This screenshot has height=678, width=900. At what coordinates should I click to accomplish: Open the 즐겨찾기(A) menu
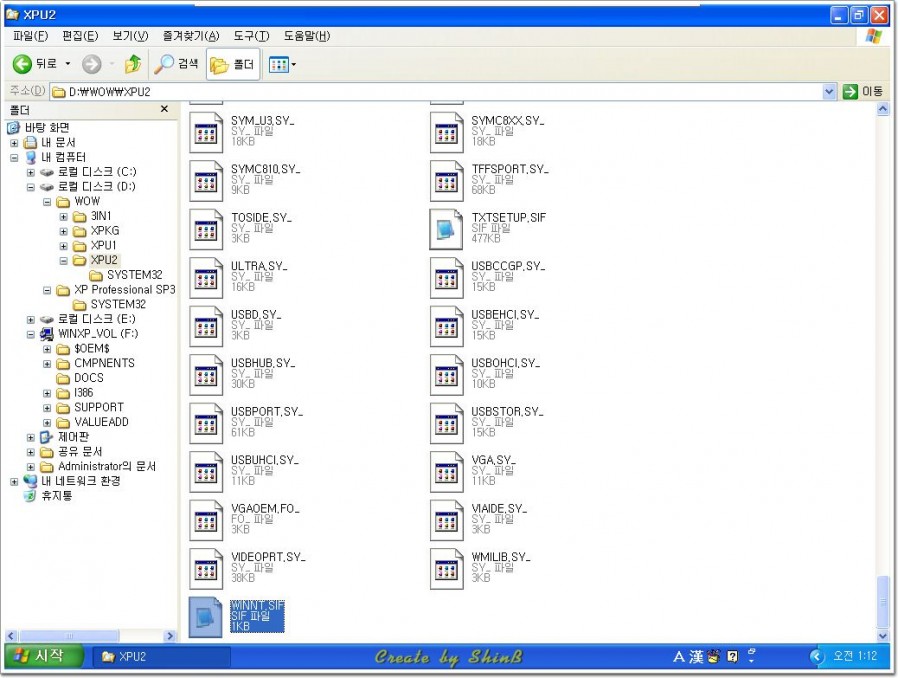(x=191, y=36)
